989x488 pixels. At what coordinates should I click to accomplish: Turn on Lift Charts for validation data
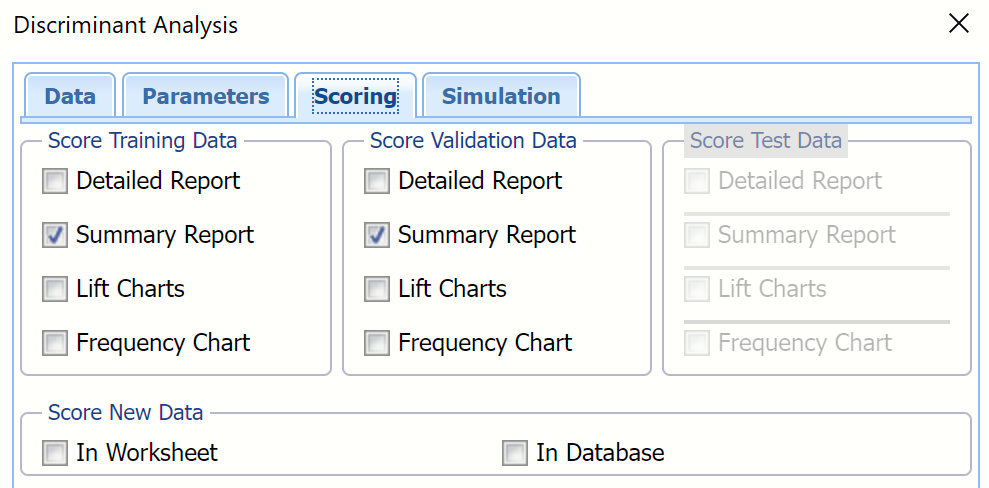[x=377, y=289]
